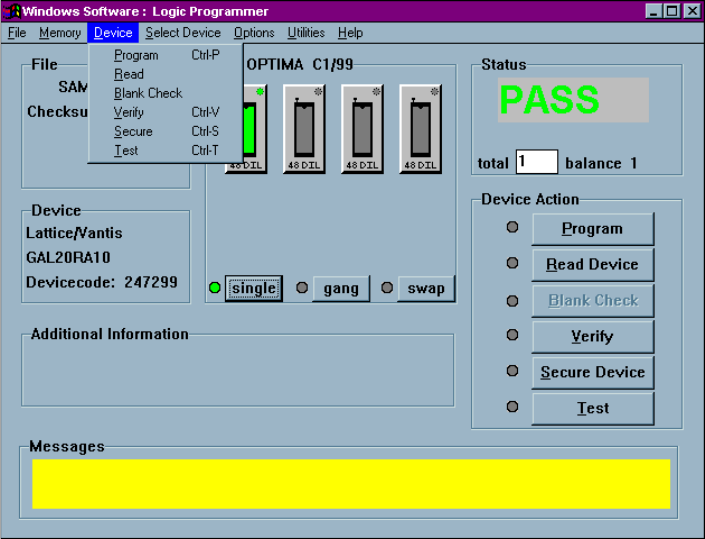Click indicator light beside Program button
Image resolution: width=705 pixels, height=539 pixels.
(513, 227)
